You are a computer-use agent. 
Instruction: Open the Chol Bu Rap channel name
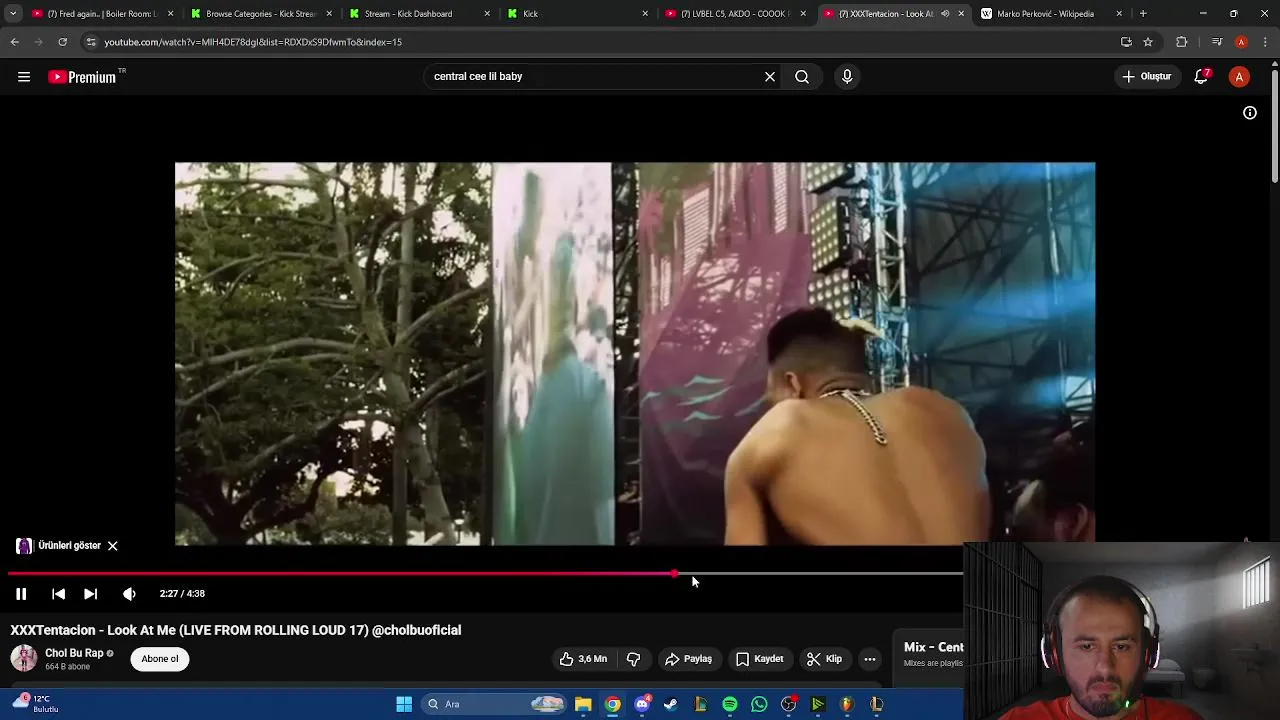click(74, 653)
